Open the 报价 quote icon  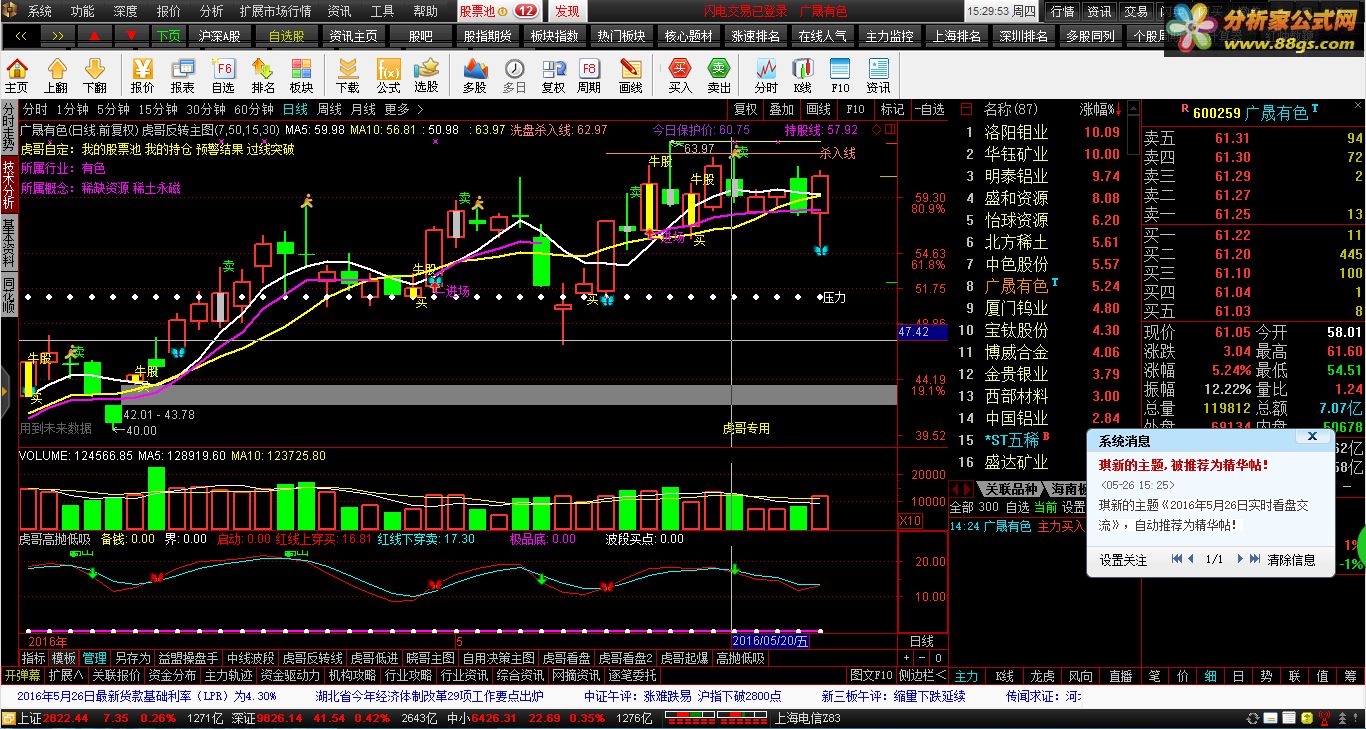pos(143,76)
